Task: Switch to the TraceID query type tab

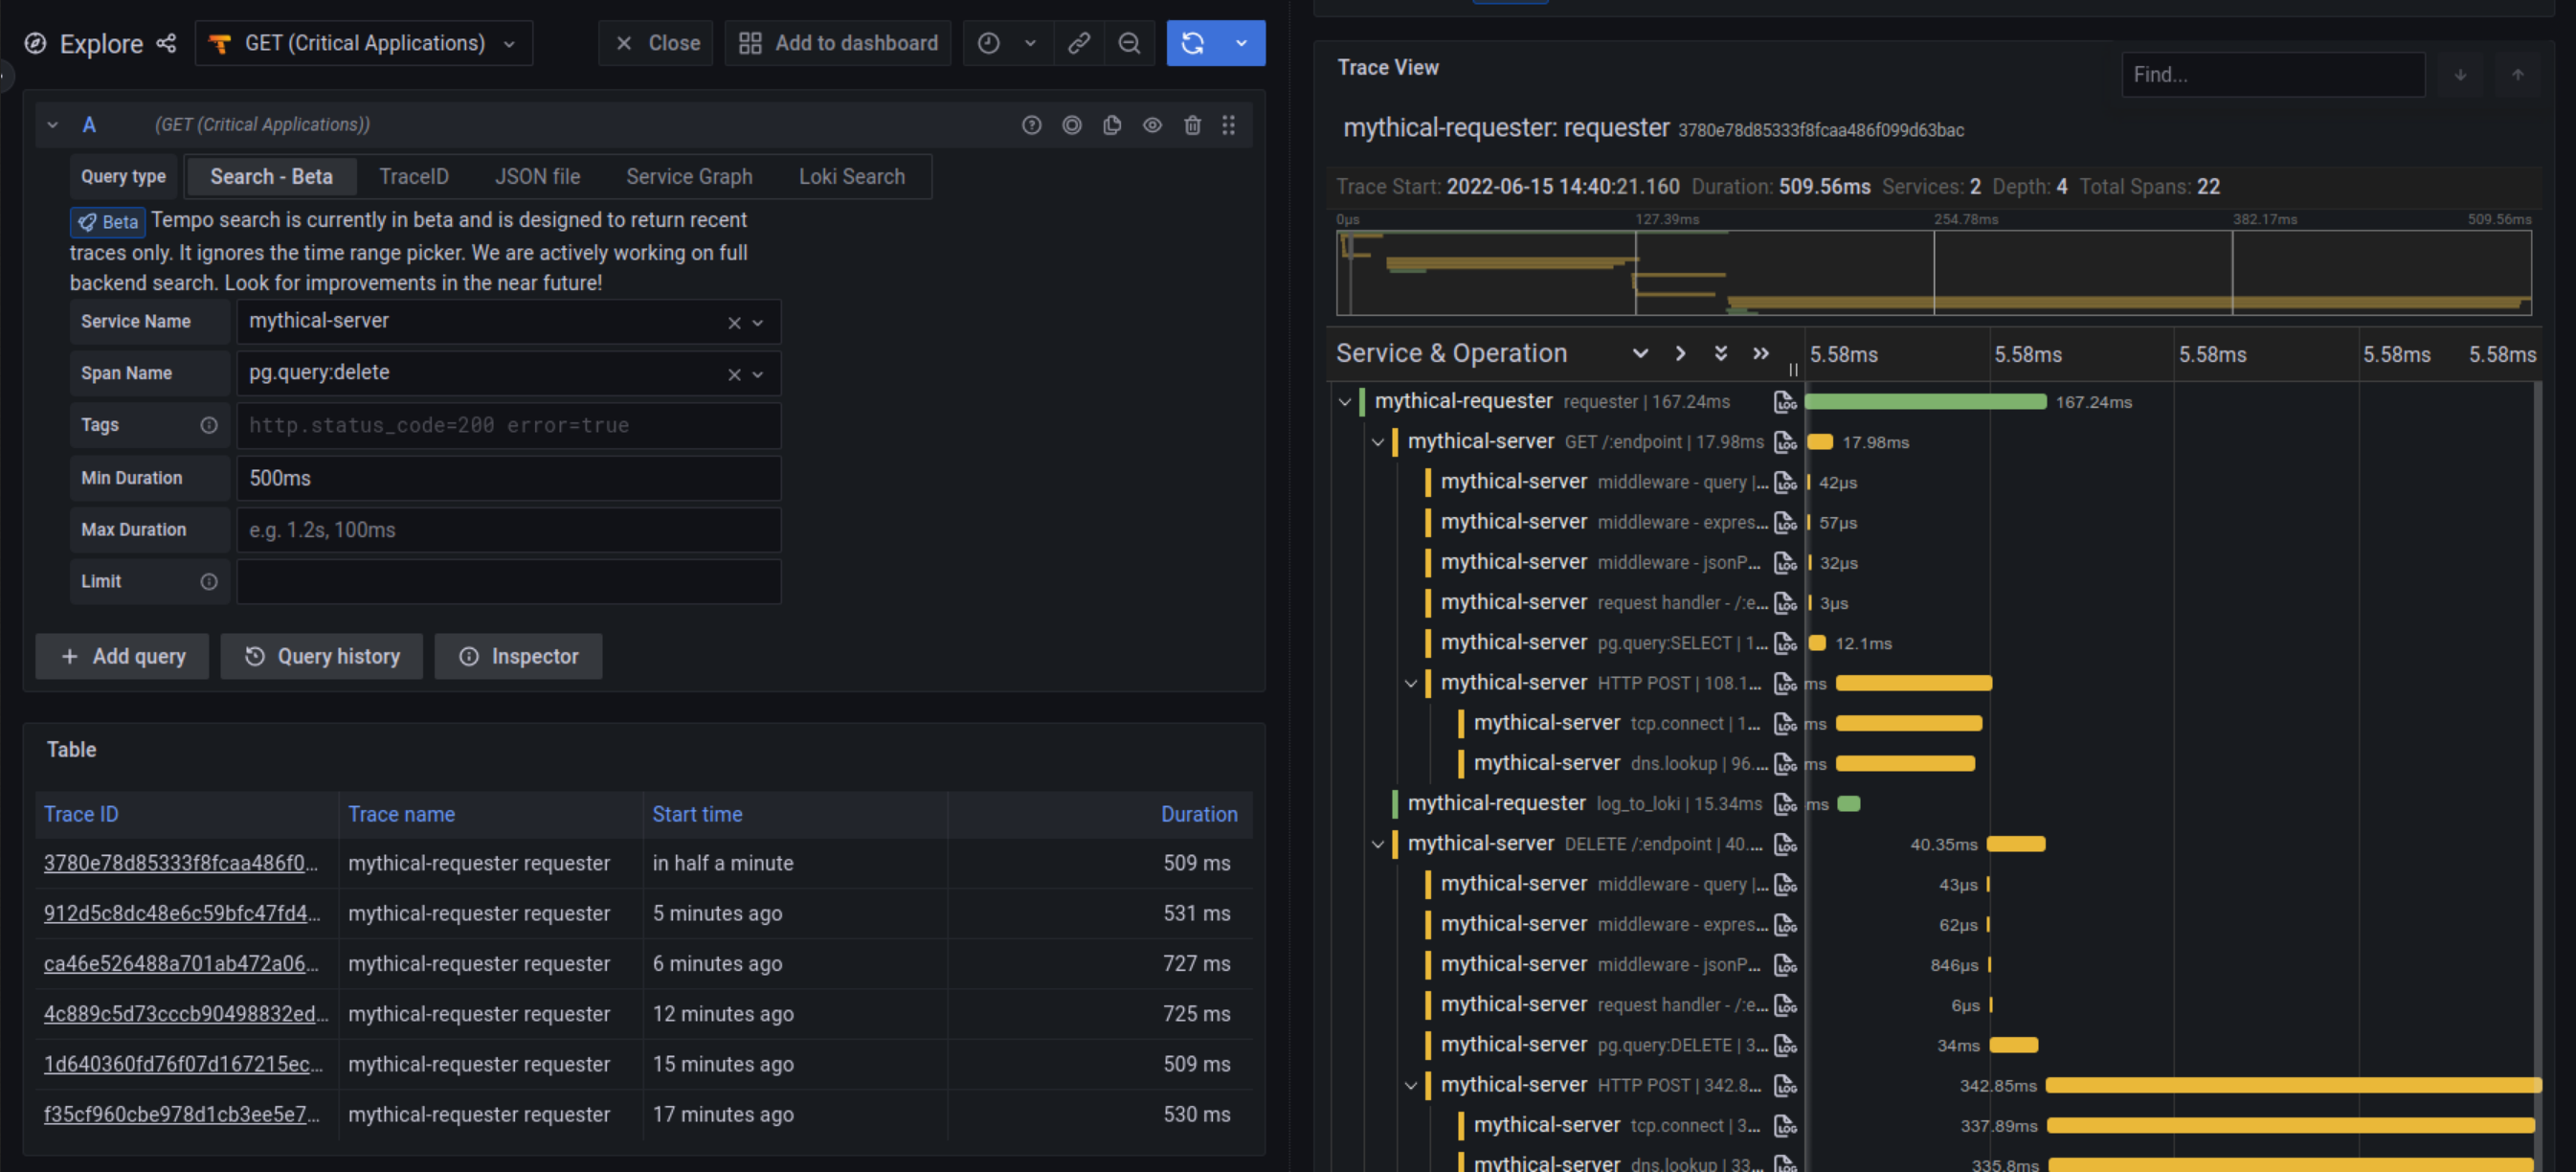Action: click(413, 177)
